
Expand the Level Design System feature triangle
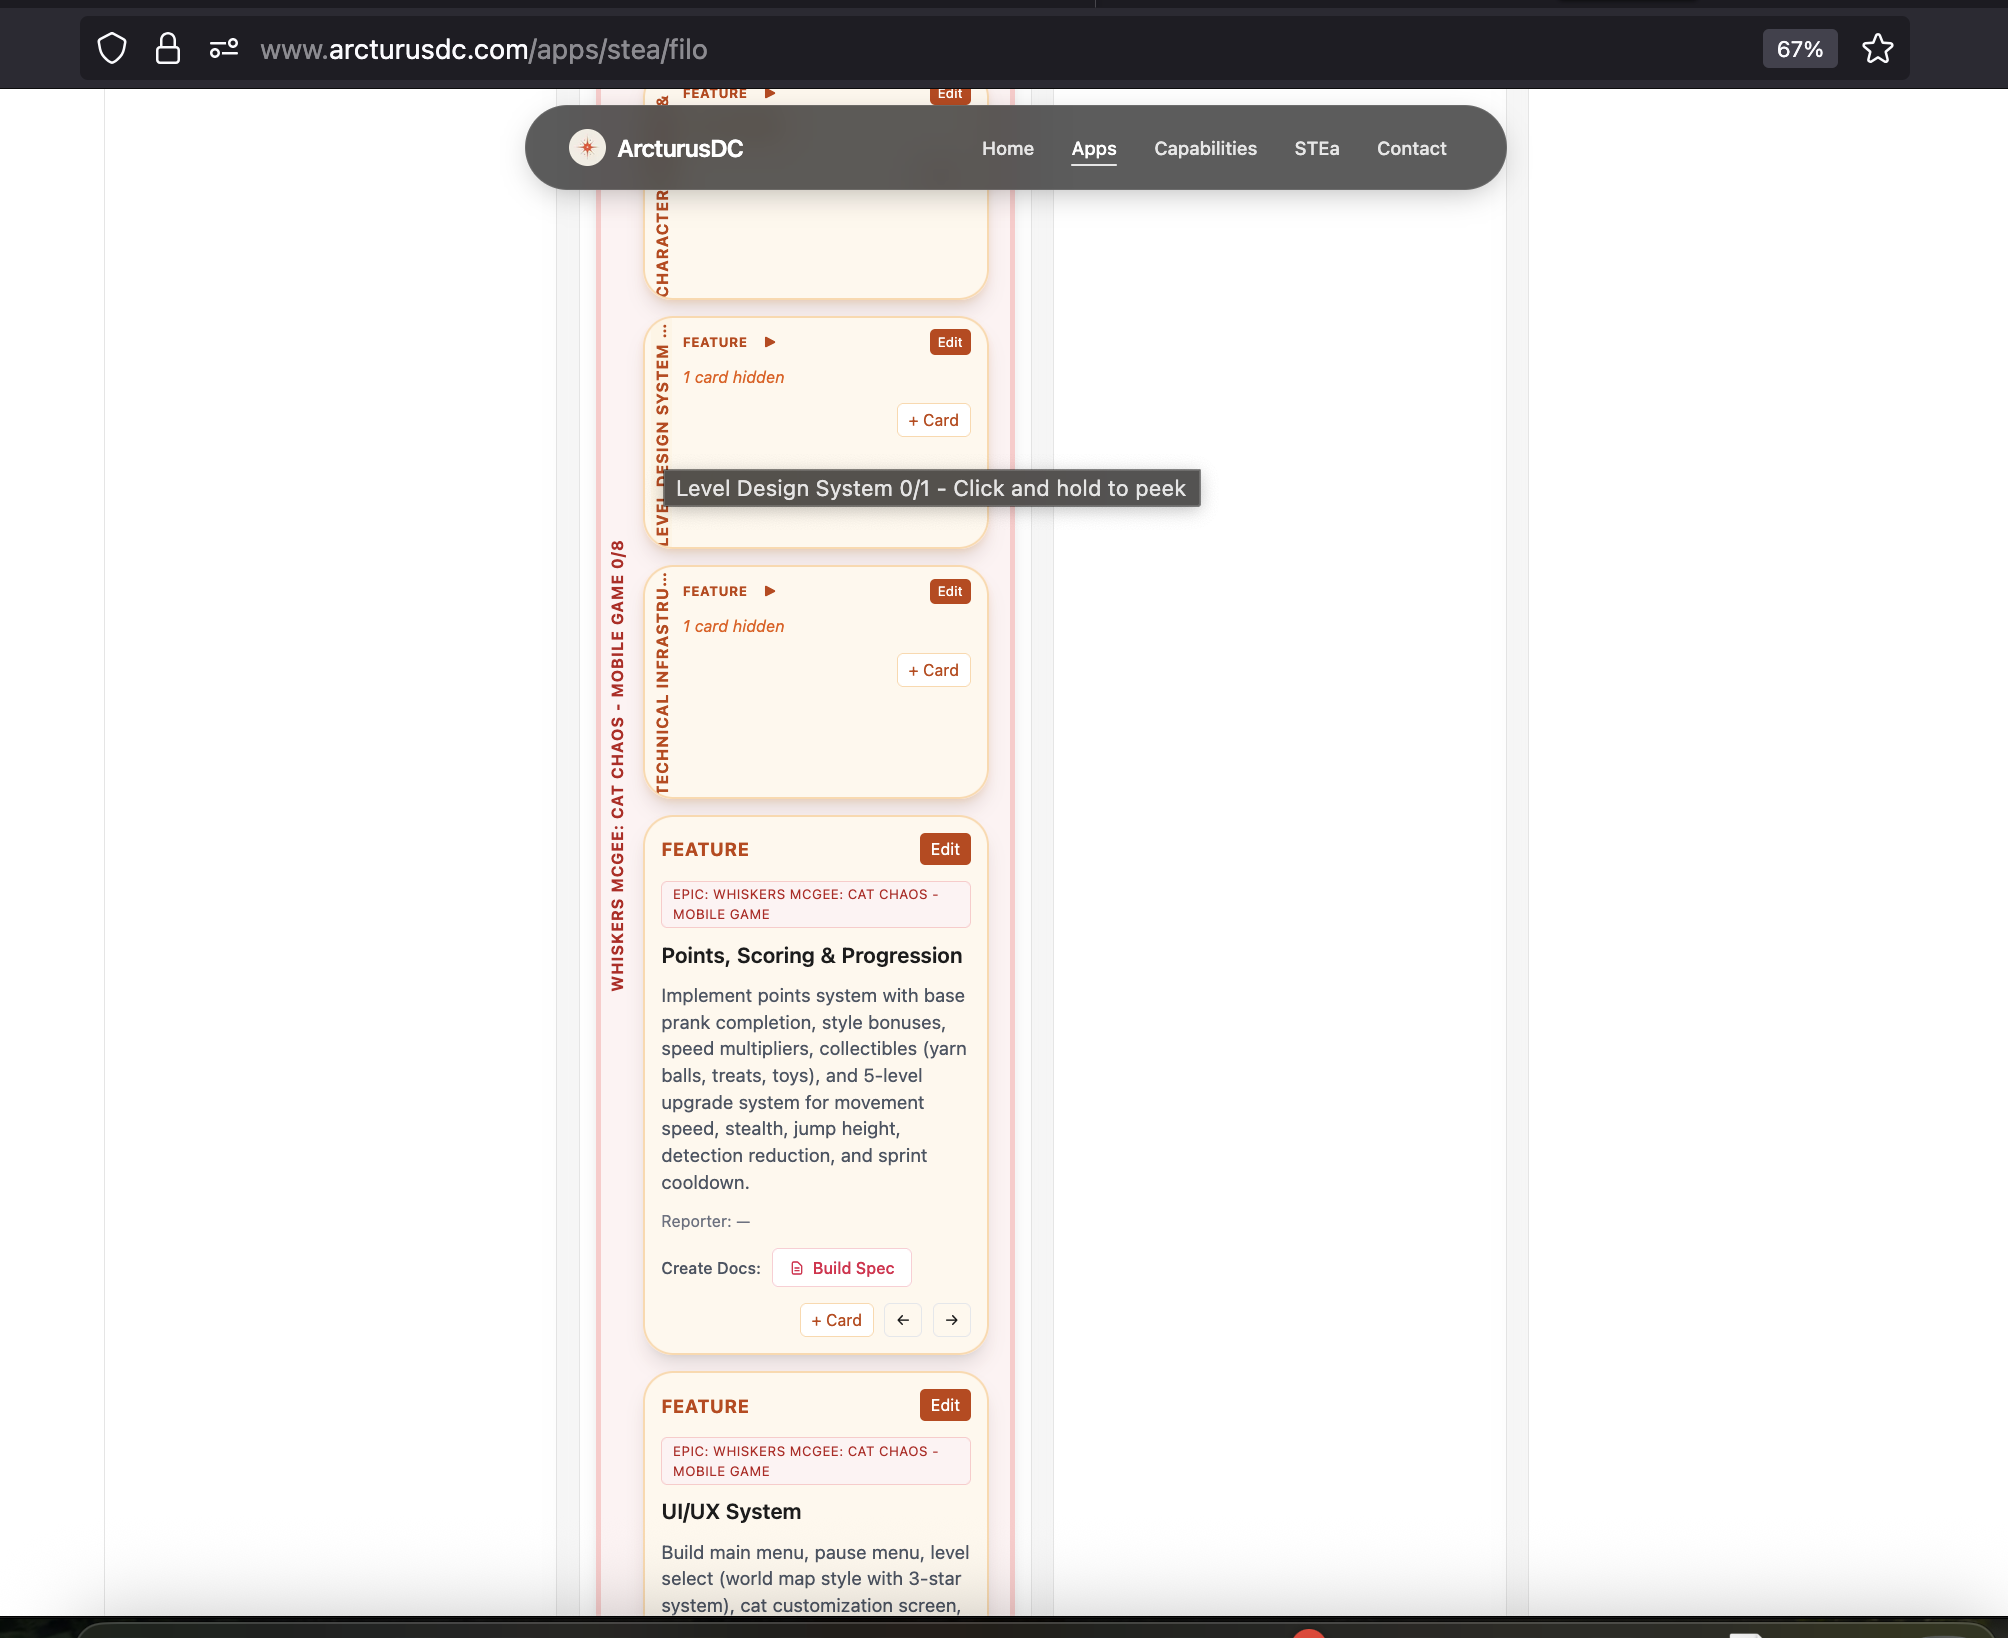(x=770, y=342)
